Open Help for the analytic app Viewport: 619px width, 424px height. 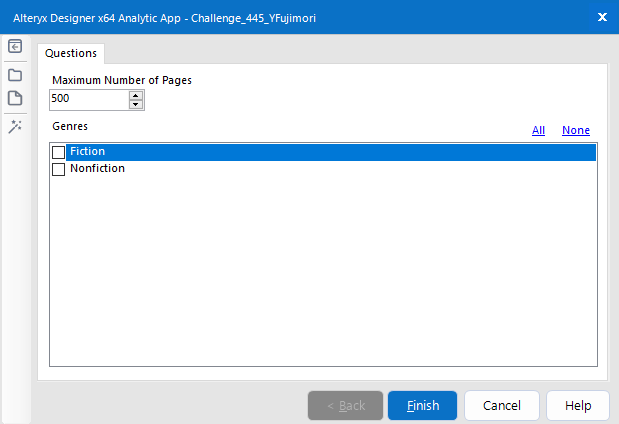point(578,406)
